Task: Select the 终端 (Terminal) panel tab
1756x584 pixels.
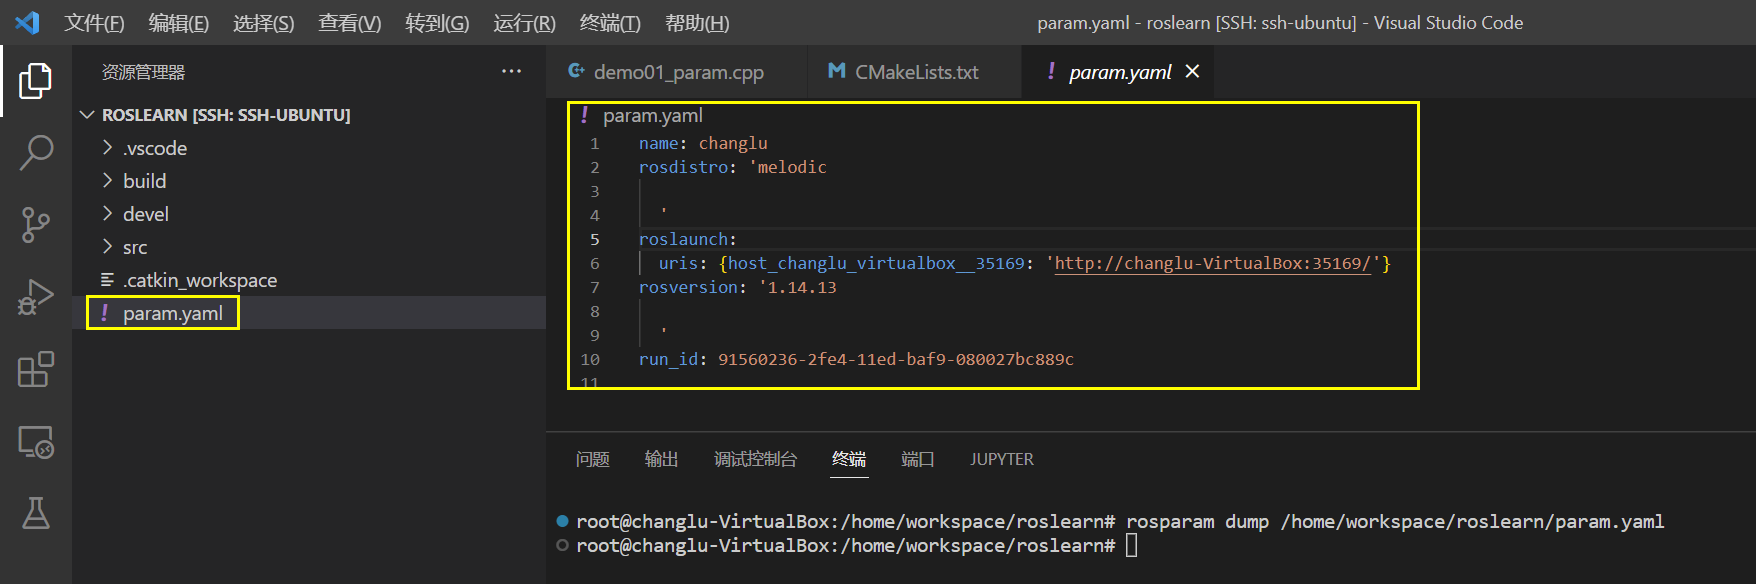Action: (x=849, y=459)
